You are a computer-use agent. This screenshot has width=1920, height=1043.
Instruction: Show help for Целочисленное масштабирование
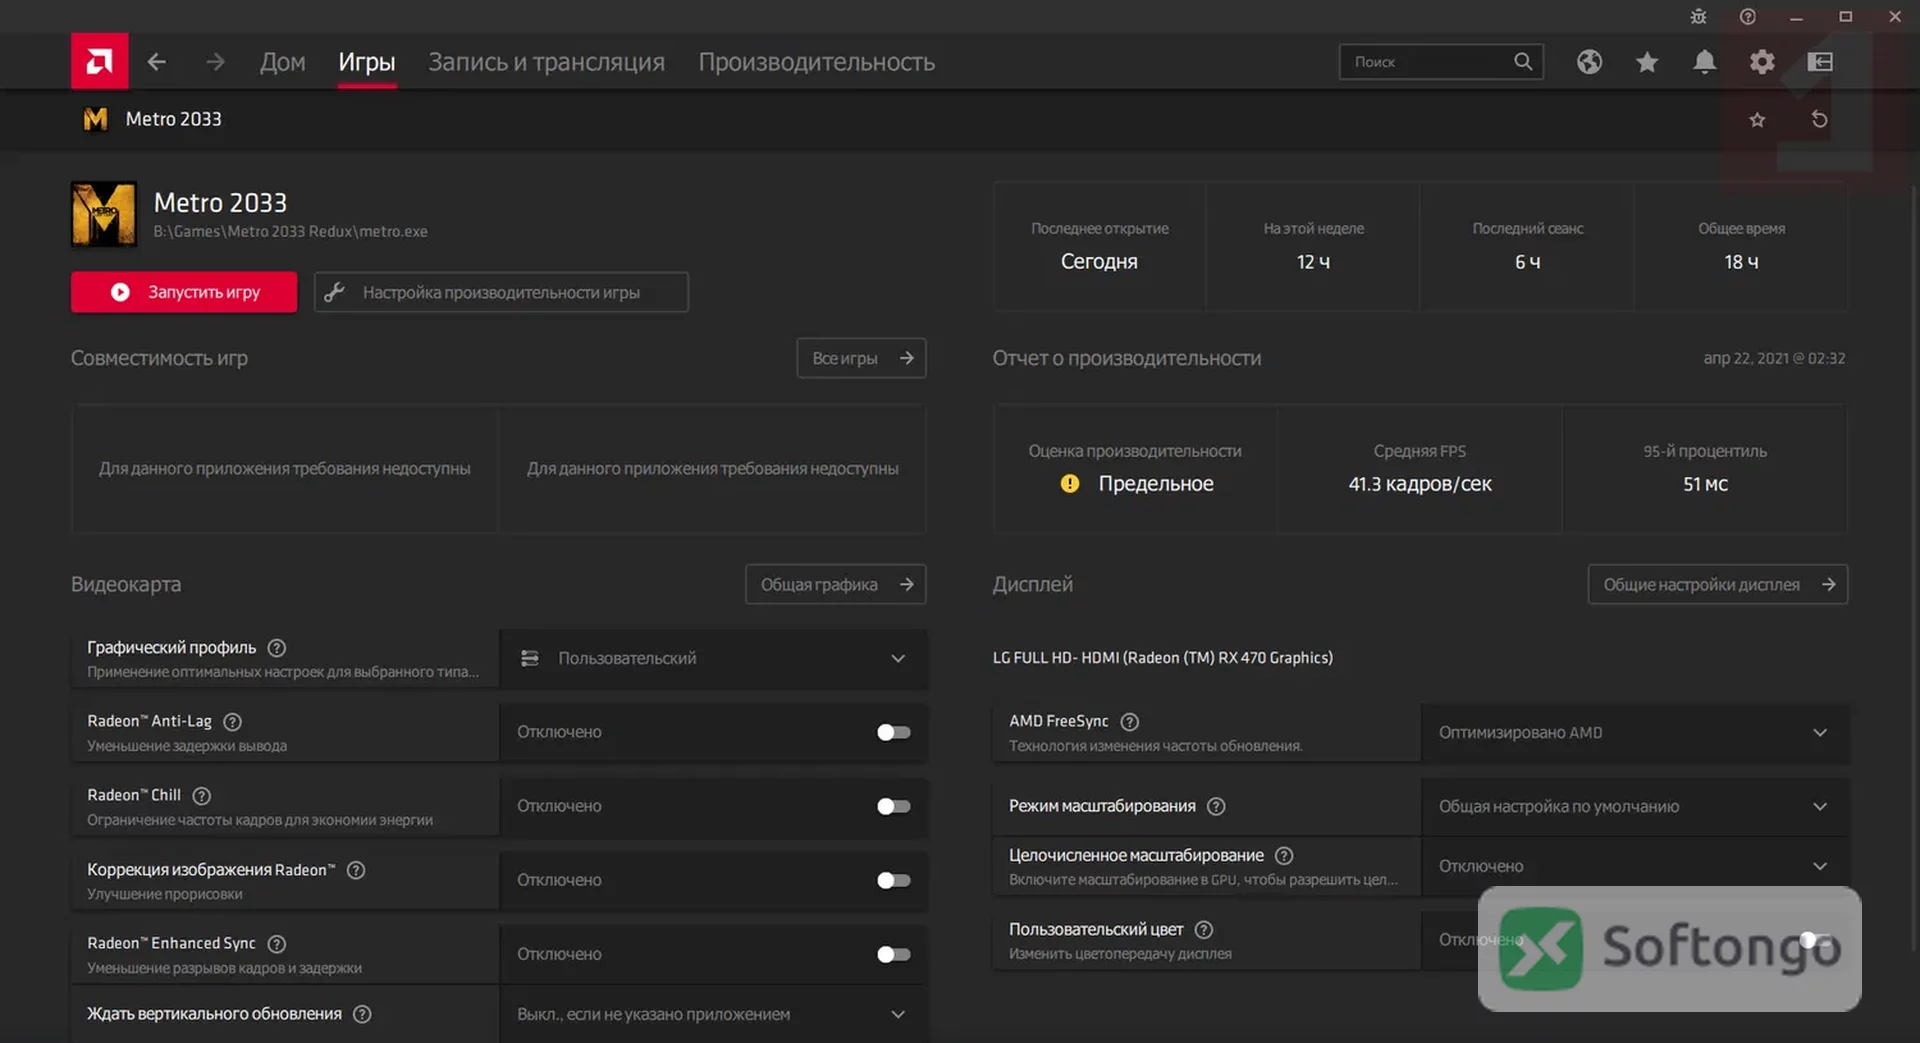tap(1285, 856)
